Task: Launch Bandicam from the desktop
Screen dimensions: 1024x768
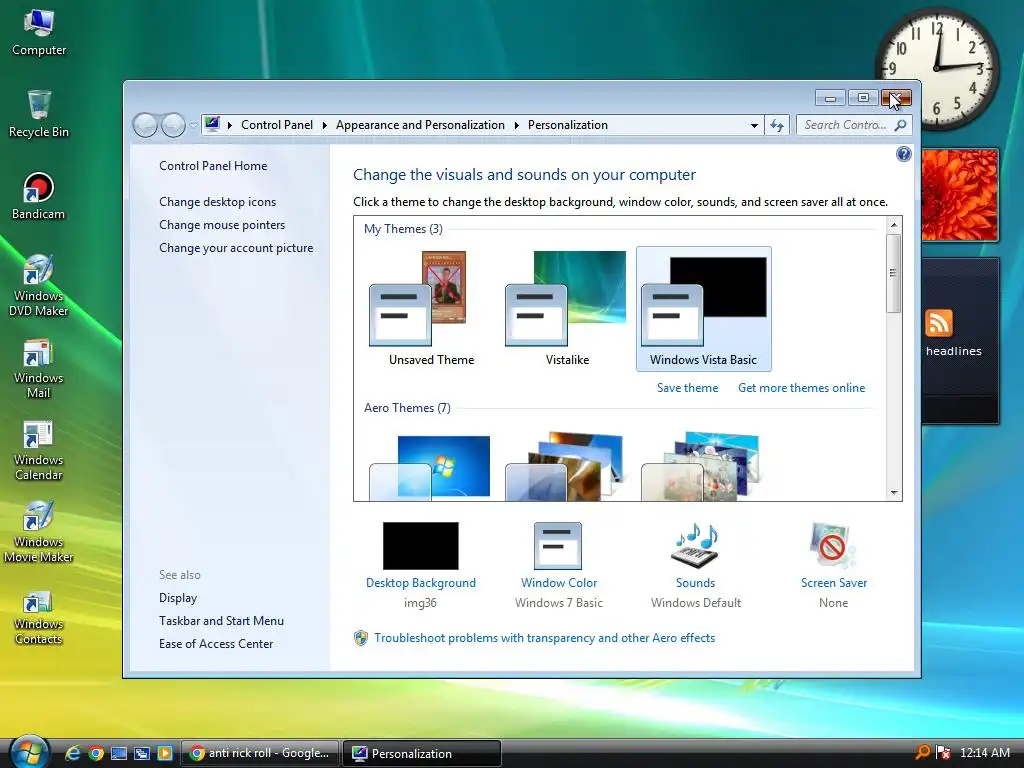Action: [39, 196]
